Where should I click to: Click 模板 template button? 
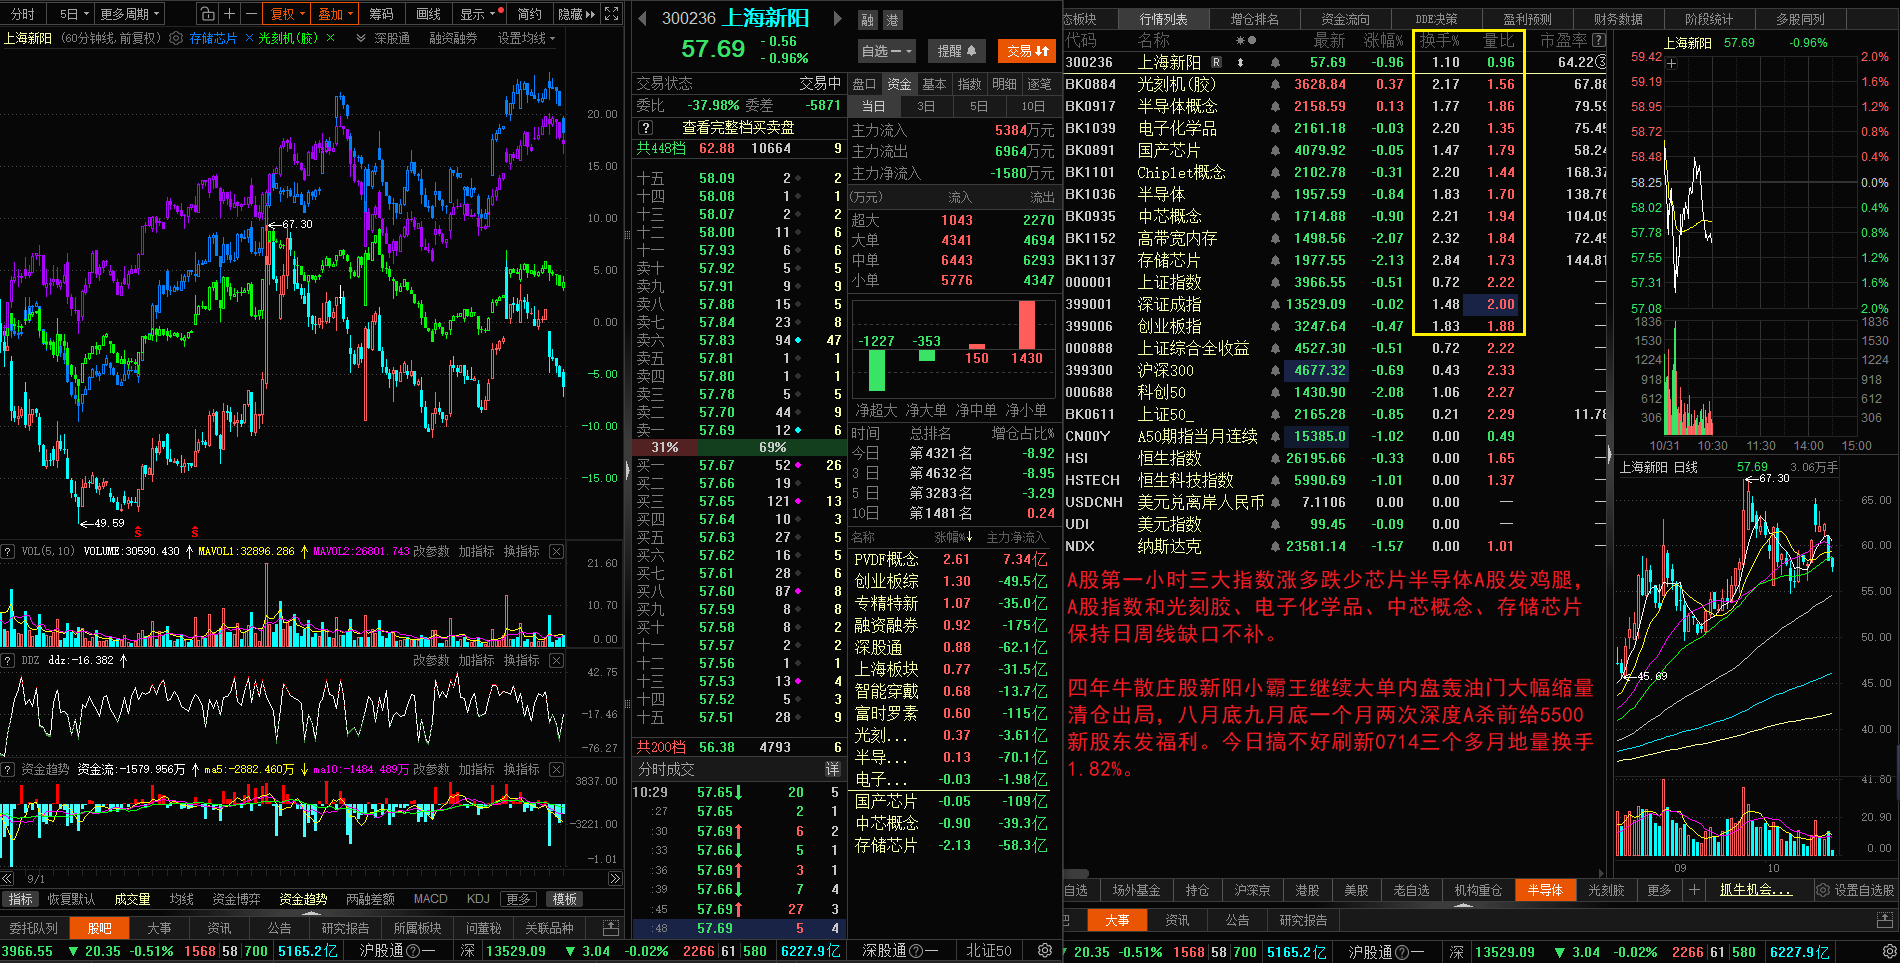(x=565, y=899)
